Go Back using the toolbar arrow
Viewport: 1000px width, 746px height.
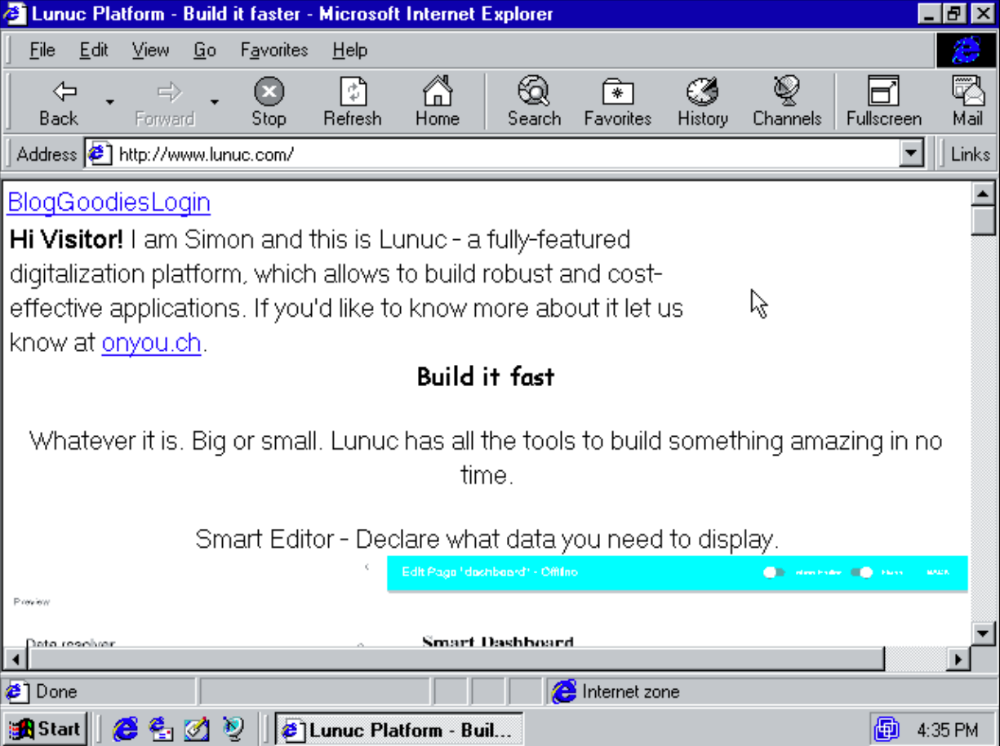point(59,102)
